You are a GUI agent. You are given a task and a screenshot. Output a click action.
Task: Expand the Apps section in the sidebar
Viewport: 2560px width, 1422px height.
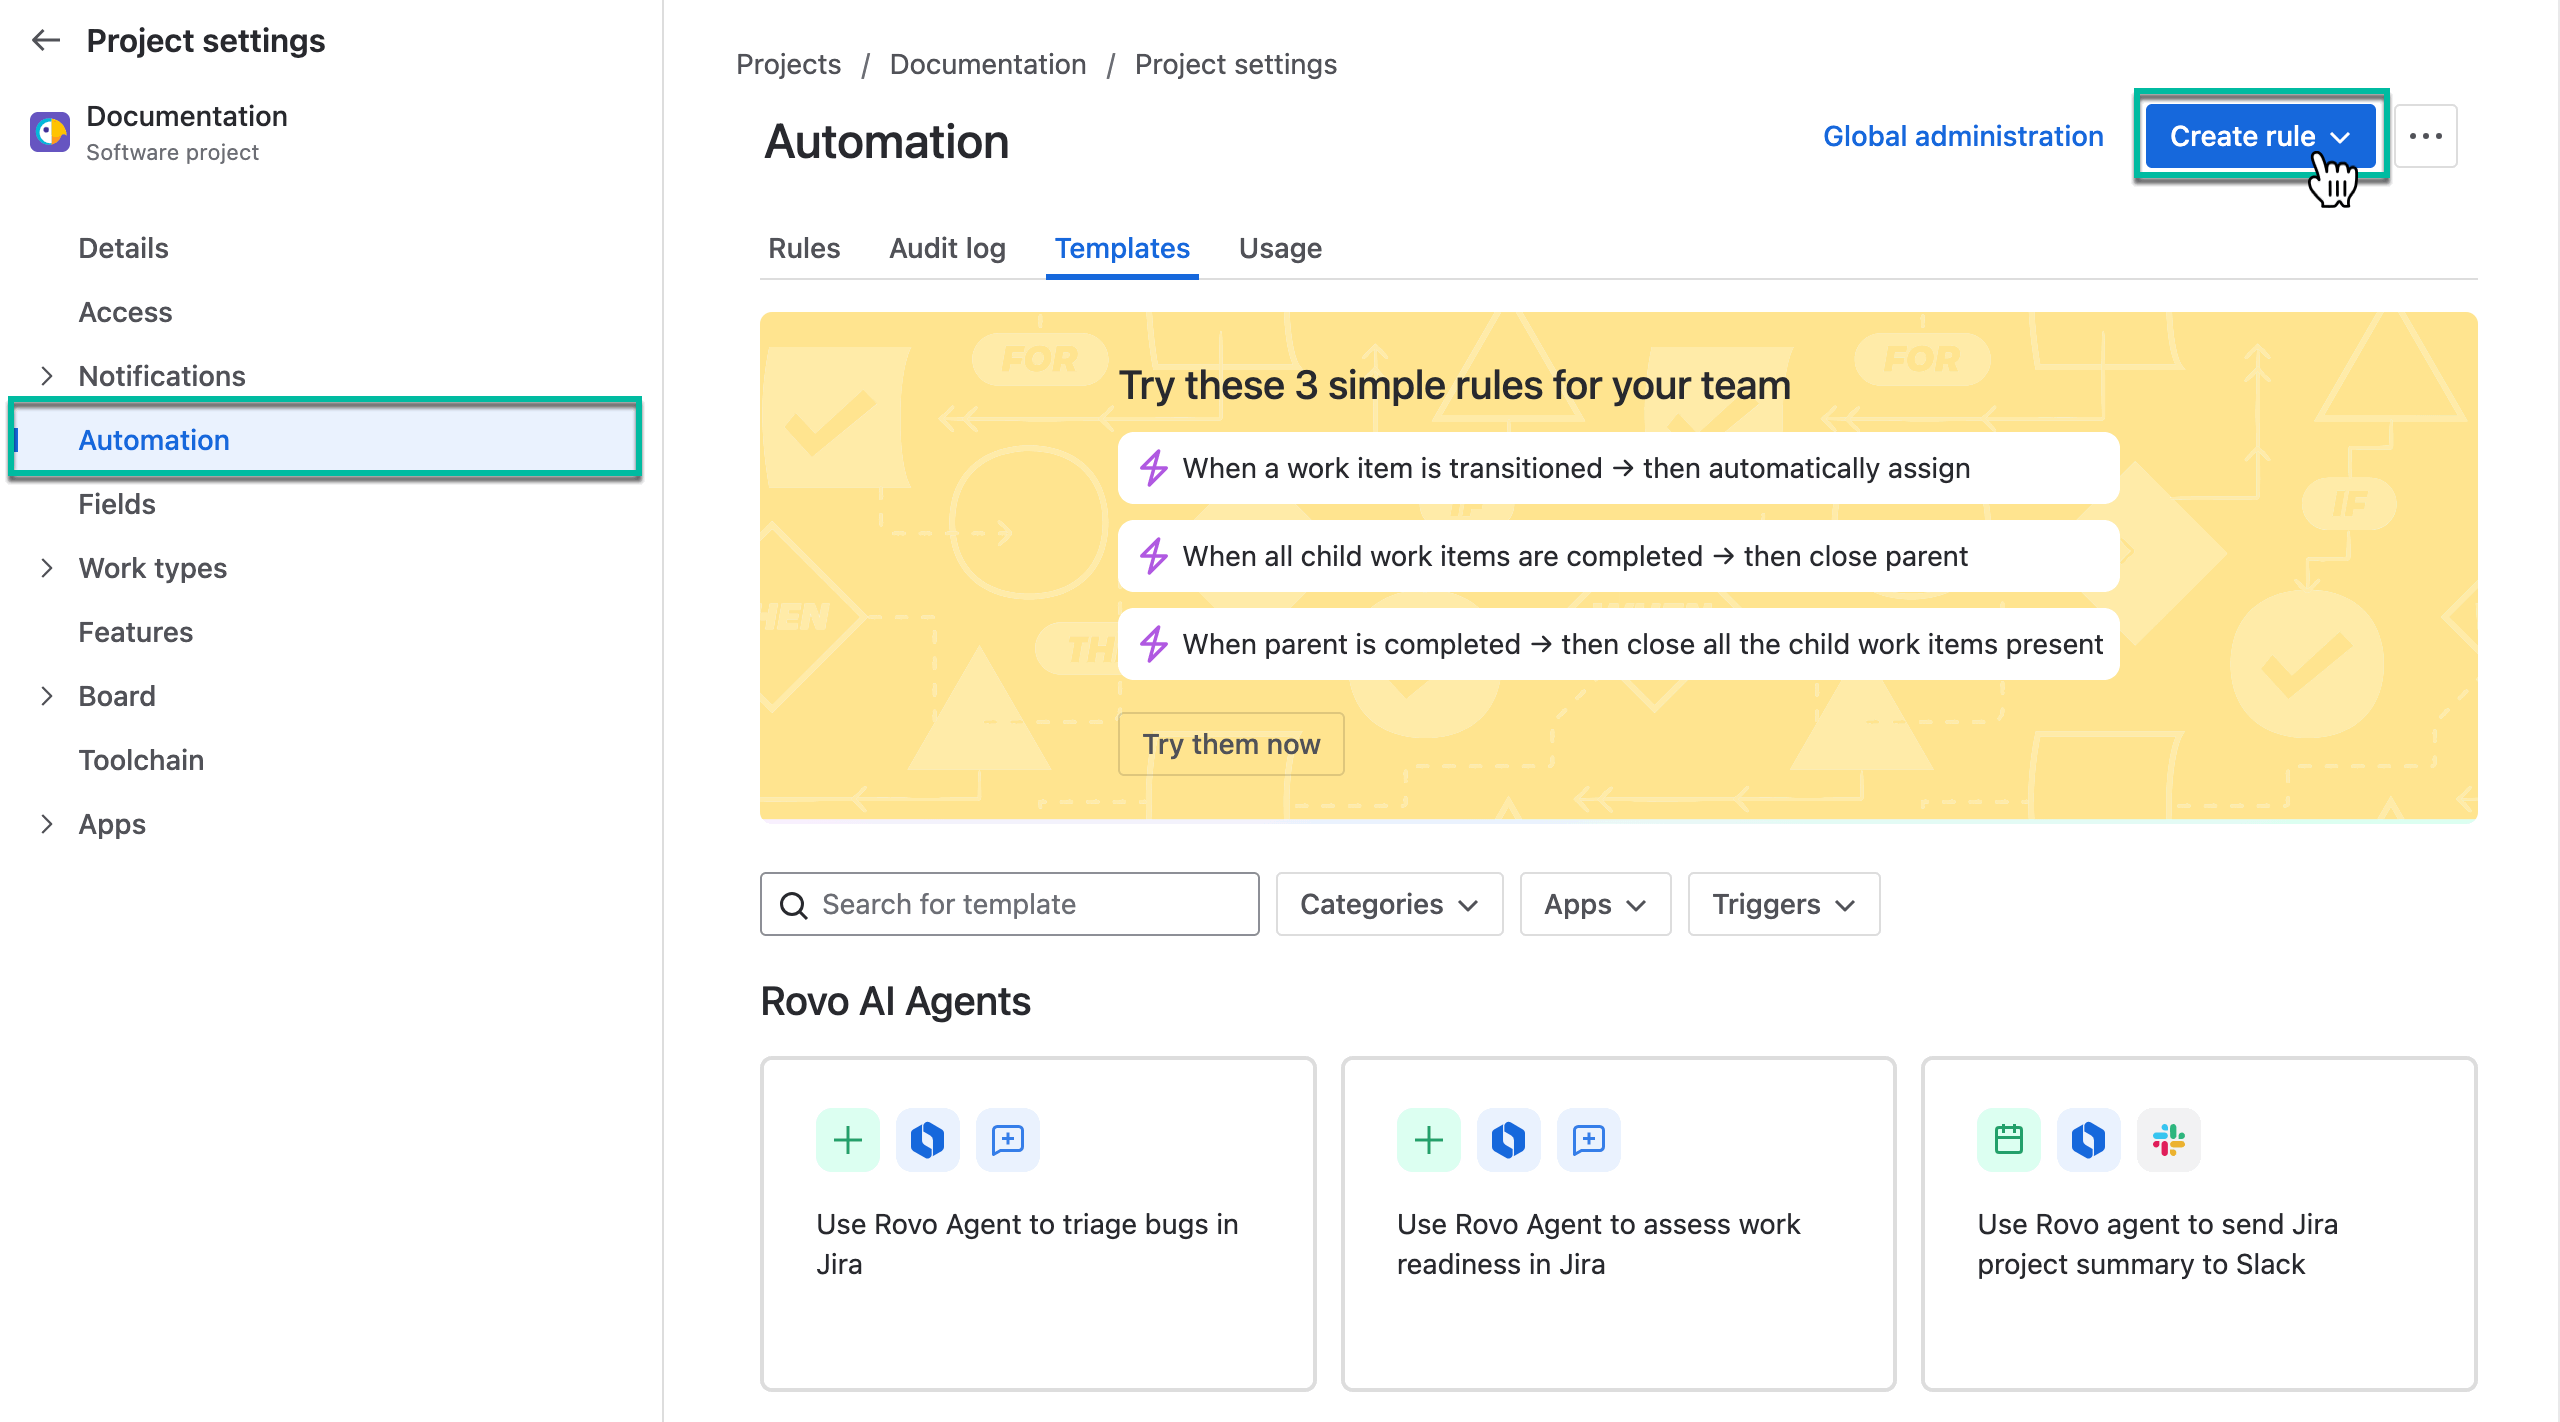pyautogui.click(x=48, y=823)
